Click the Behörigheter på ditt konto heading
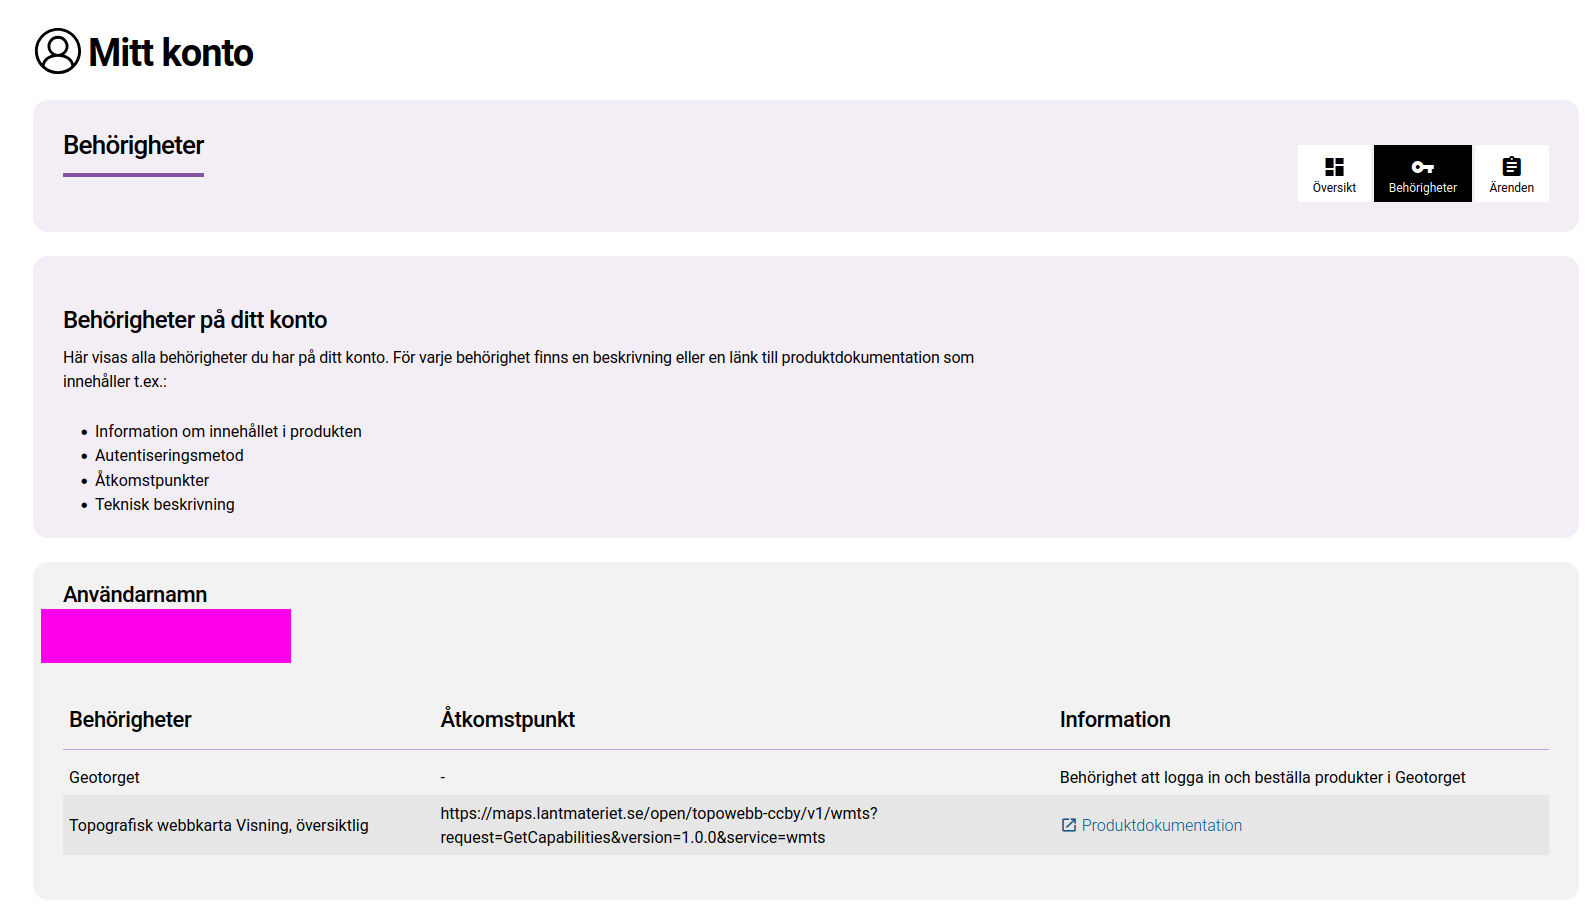Screen dimensions: 1596x916 (195, 320)
